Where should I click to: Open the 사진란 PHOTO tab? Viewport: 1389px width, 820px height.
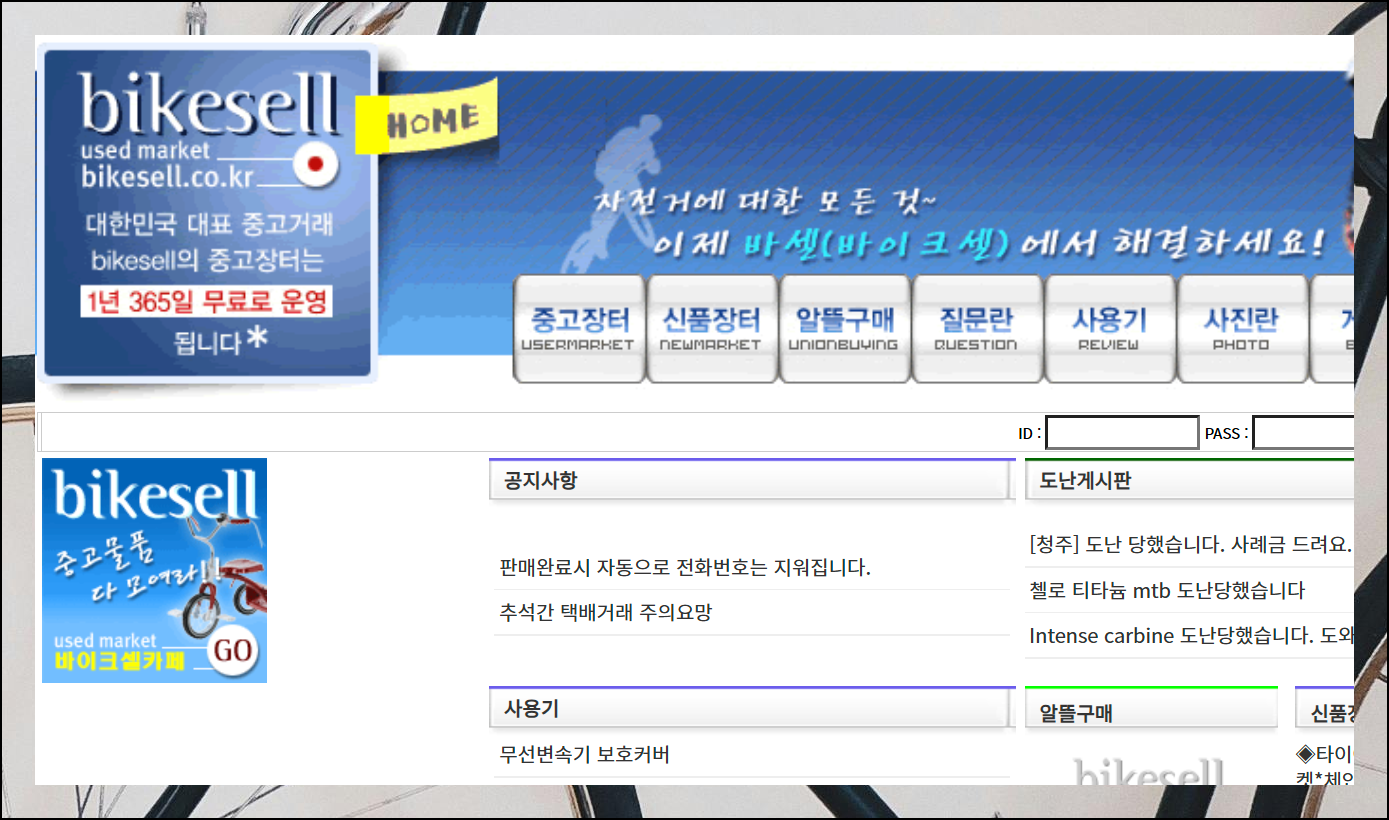pyautogui.click(x=1241, y=329)
